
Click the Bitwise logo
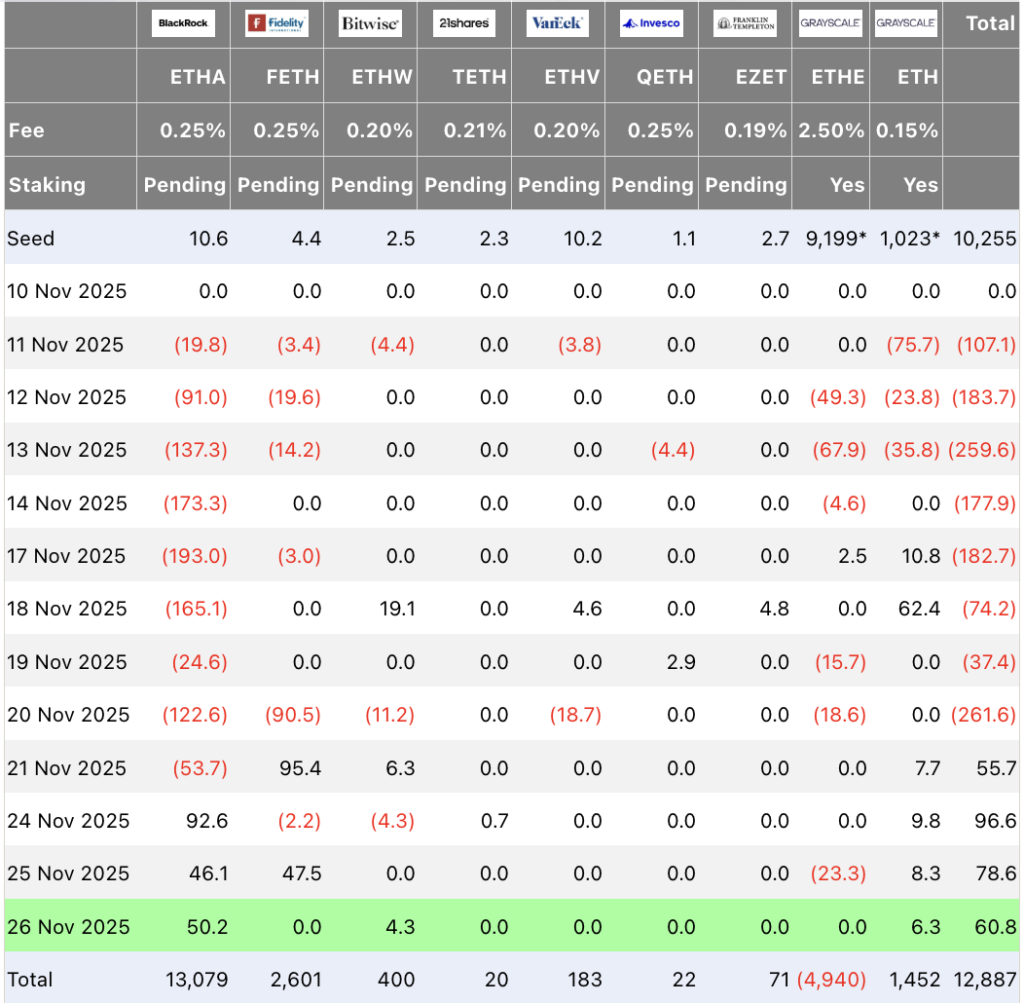coord(371,23)
